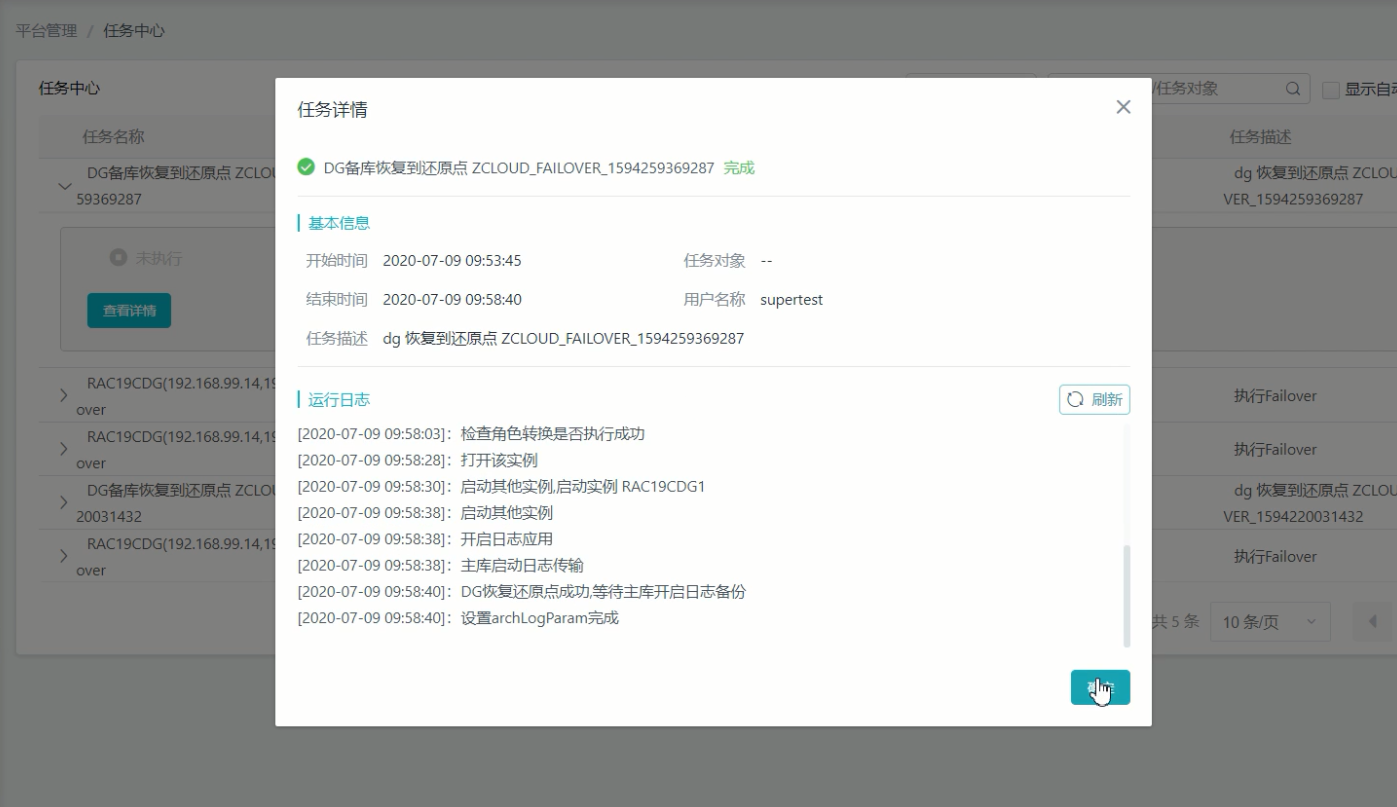Close the 任务详情 dialog via the X icon
The image size is (1397, 807).
point(1122,107)
